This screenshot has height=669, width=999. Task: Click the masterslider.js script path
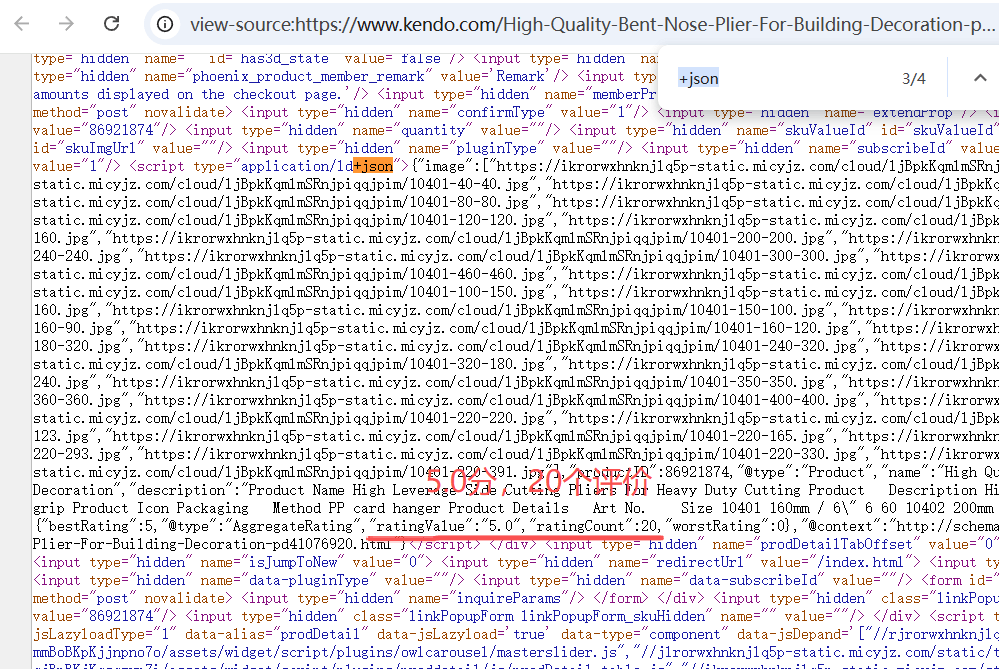coord(325,652)
